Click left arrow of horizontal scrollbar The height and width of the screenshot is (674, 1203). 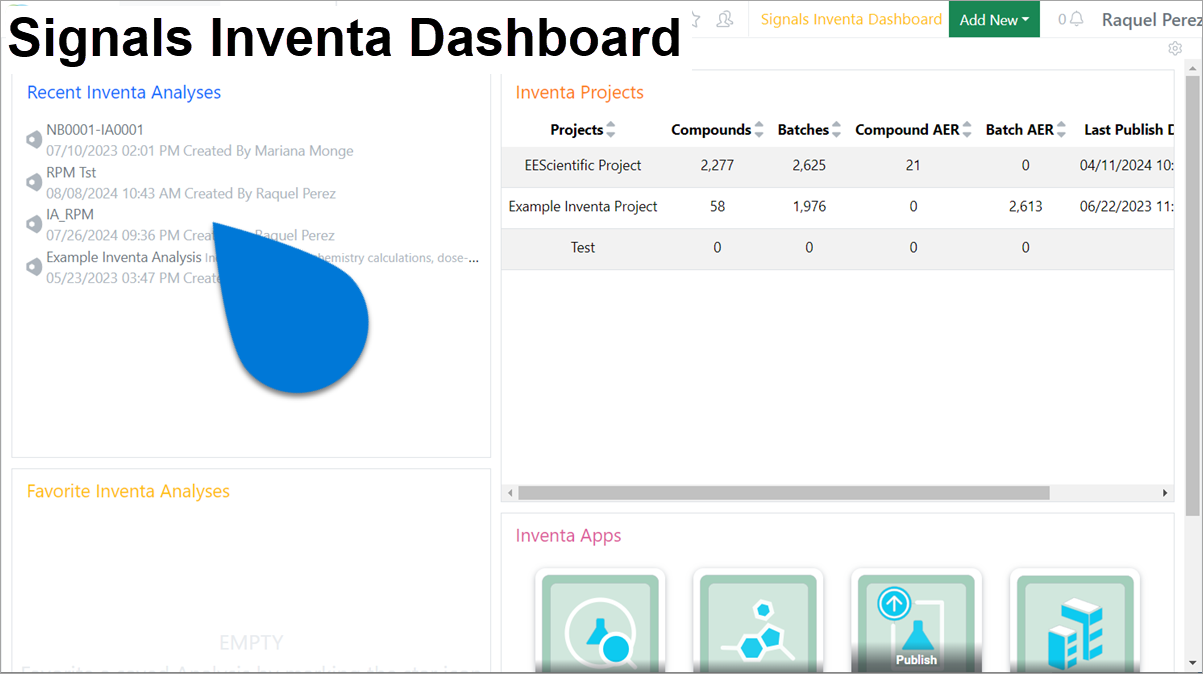[510, 493]
